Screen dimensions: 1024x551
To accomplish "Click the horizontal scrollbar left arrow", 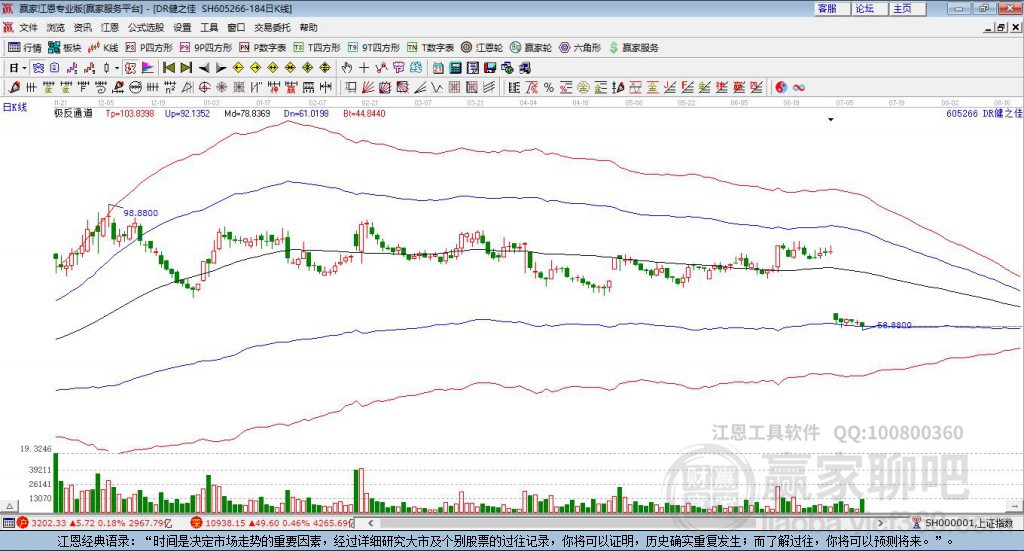I will click(371, 523).
